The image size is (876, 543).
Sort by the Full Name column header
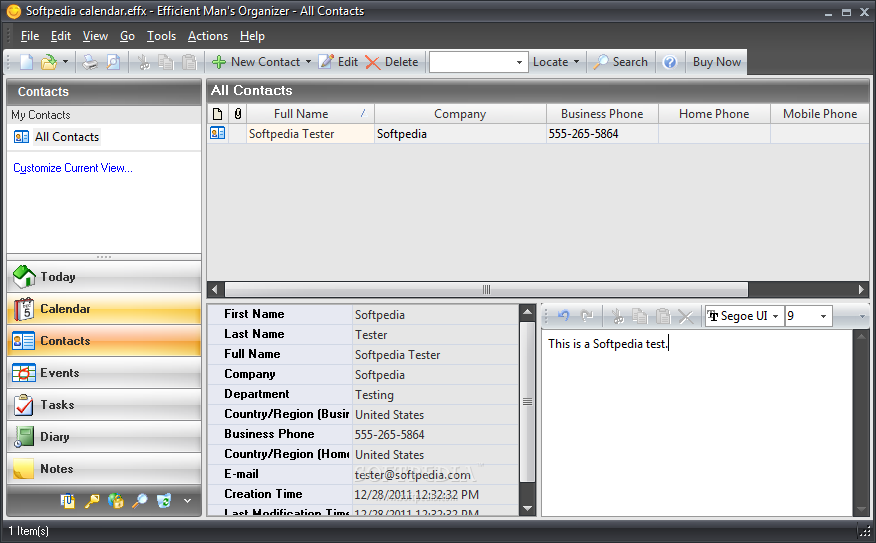[x=311, y=114]
